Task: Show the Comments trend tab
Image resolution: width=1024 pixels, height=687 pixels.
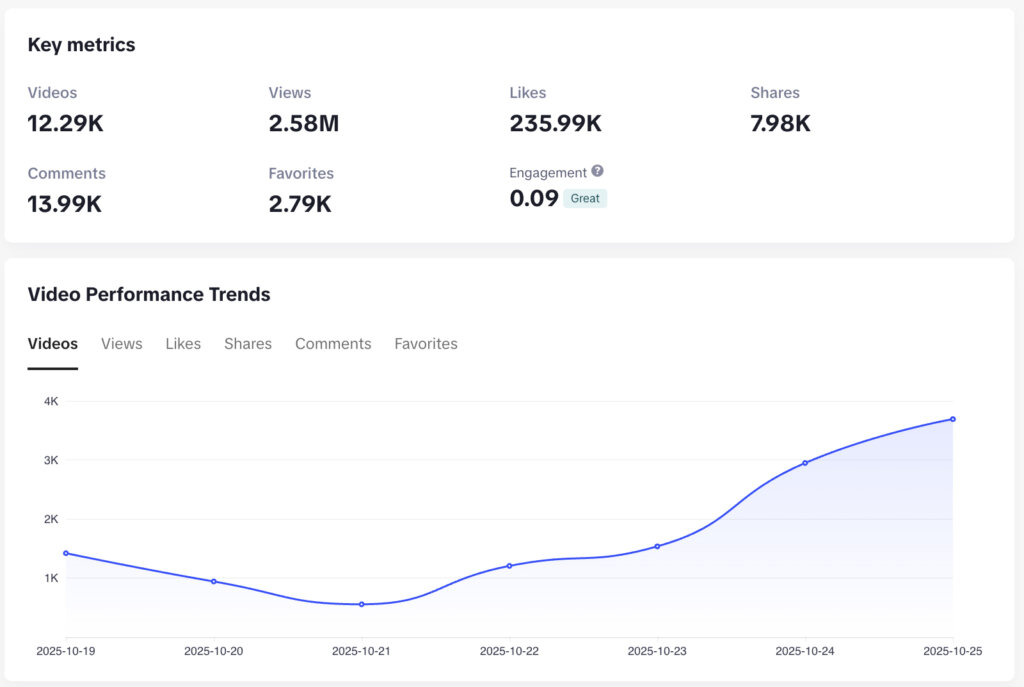Action: pyautogui.click(x=333, y=344)
